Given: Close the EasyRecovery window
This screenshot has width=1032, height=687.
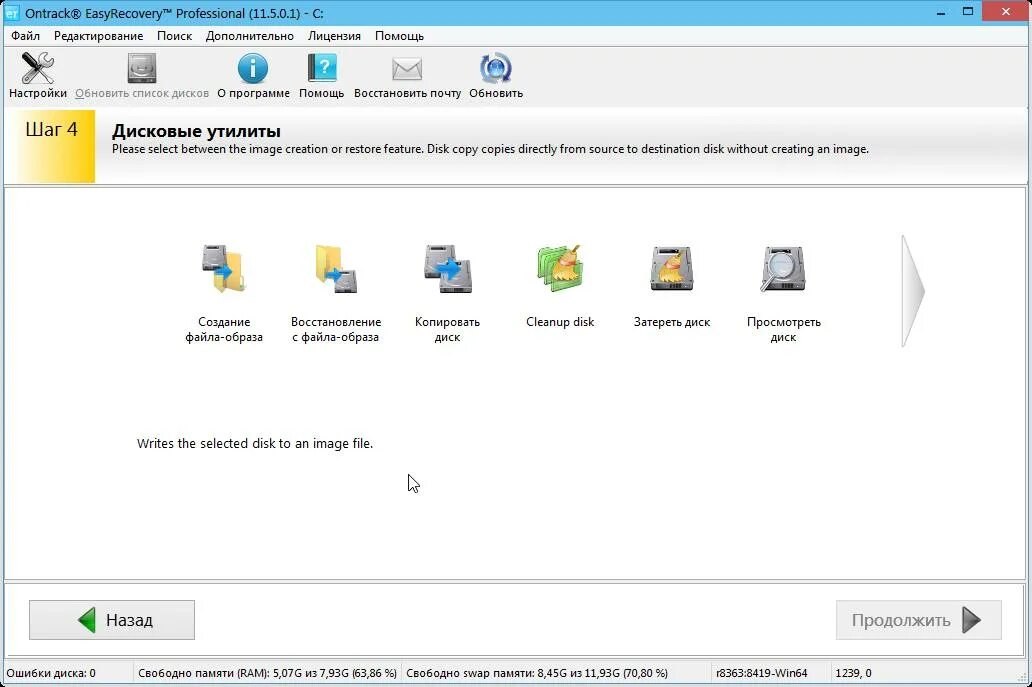Looking at the screenshot, I should pyautogui.click(x=1006, y=12).
